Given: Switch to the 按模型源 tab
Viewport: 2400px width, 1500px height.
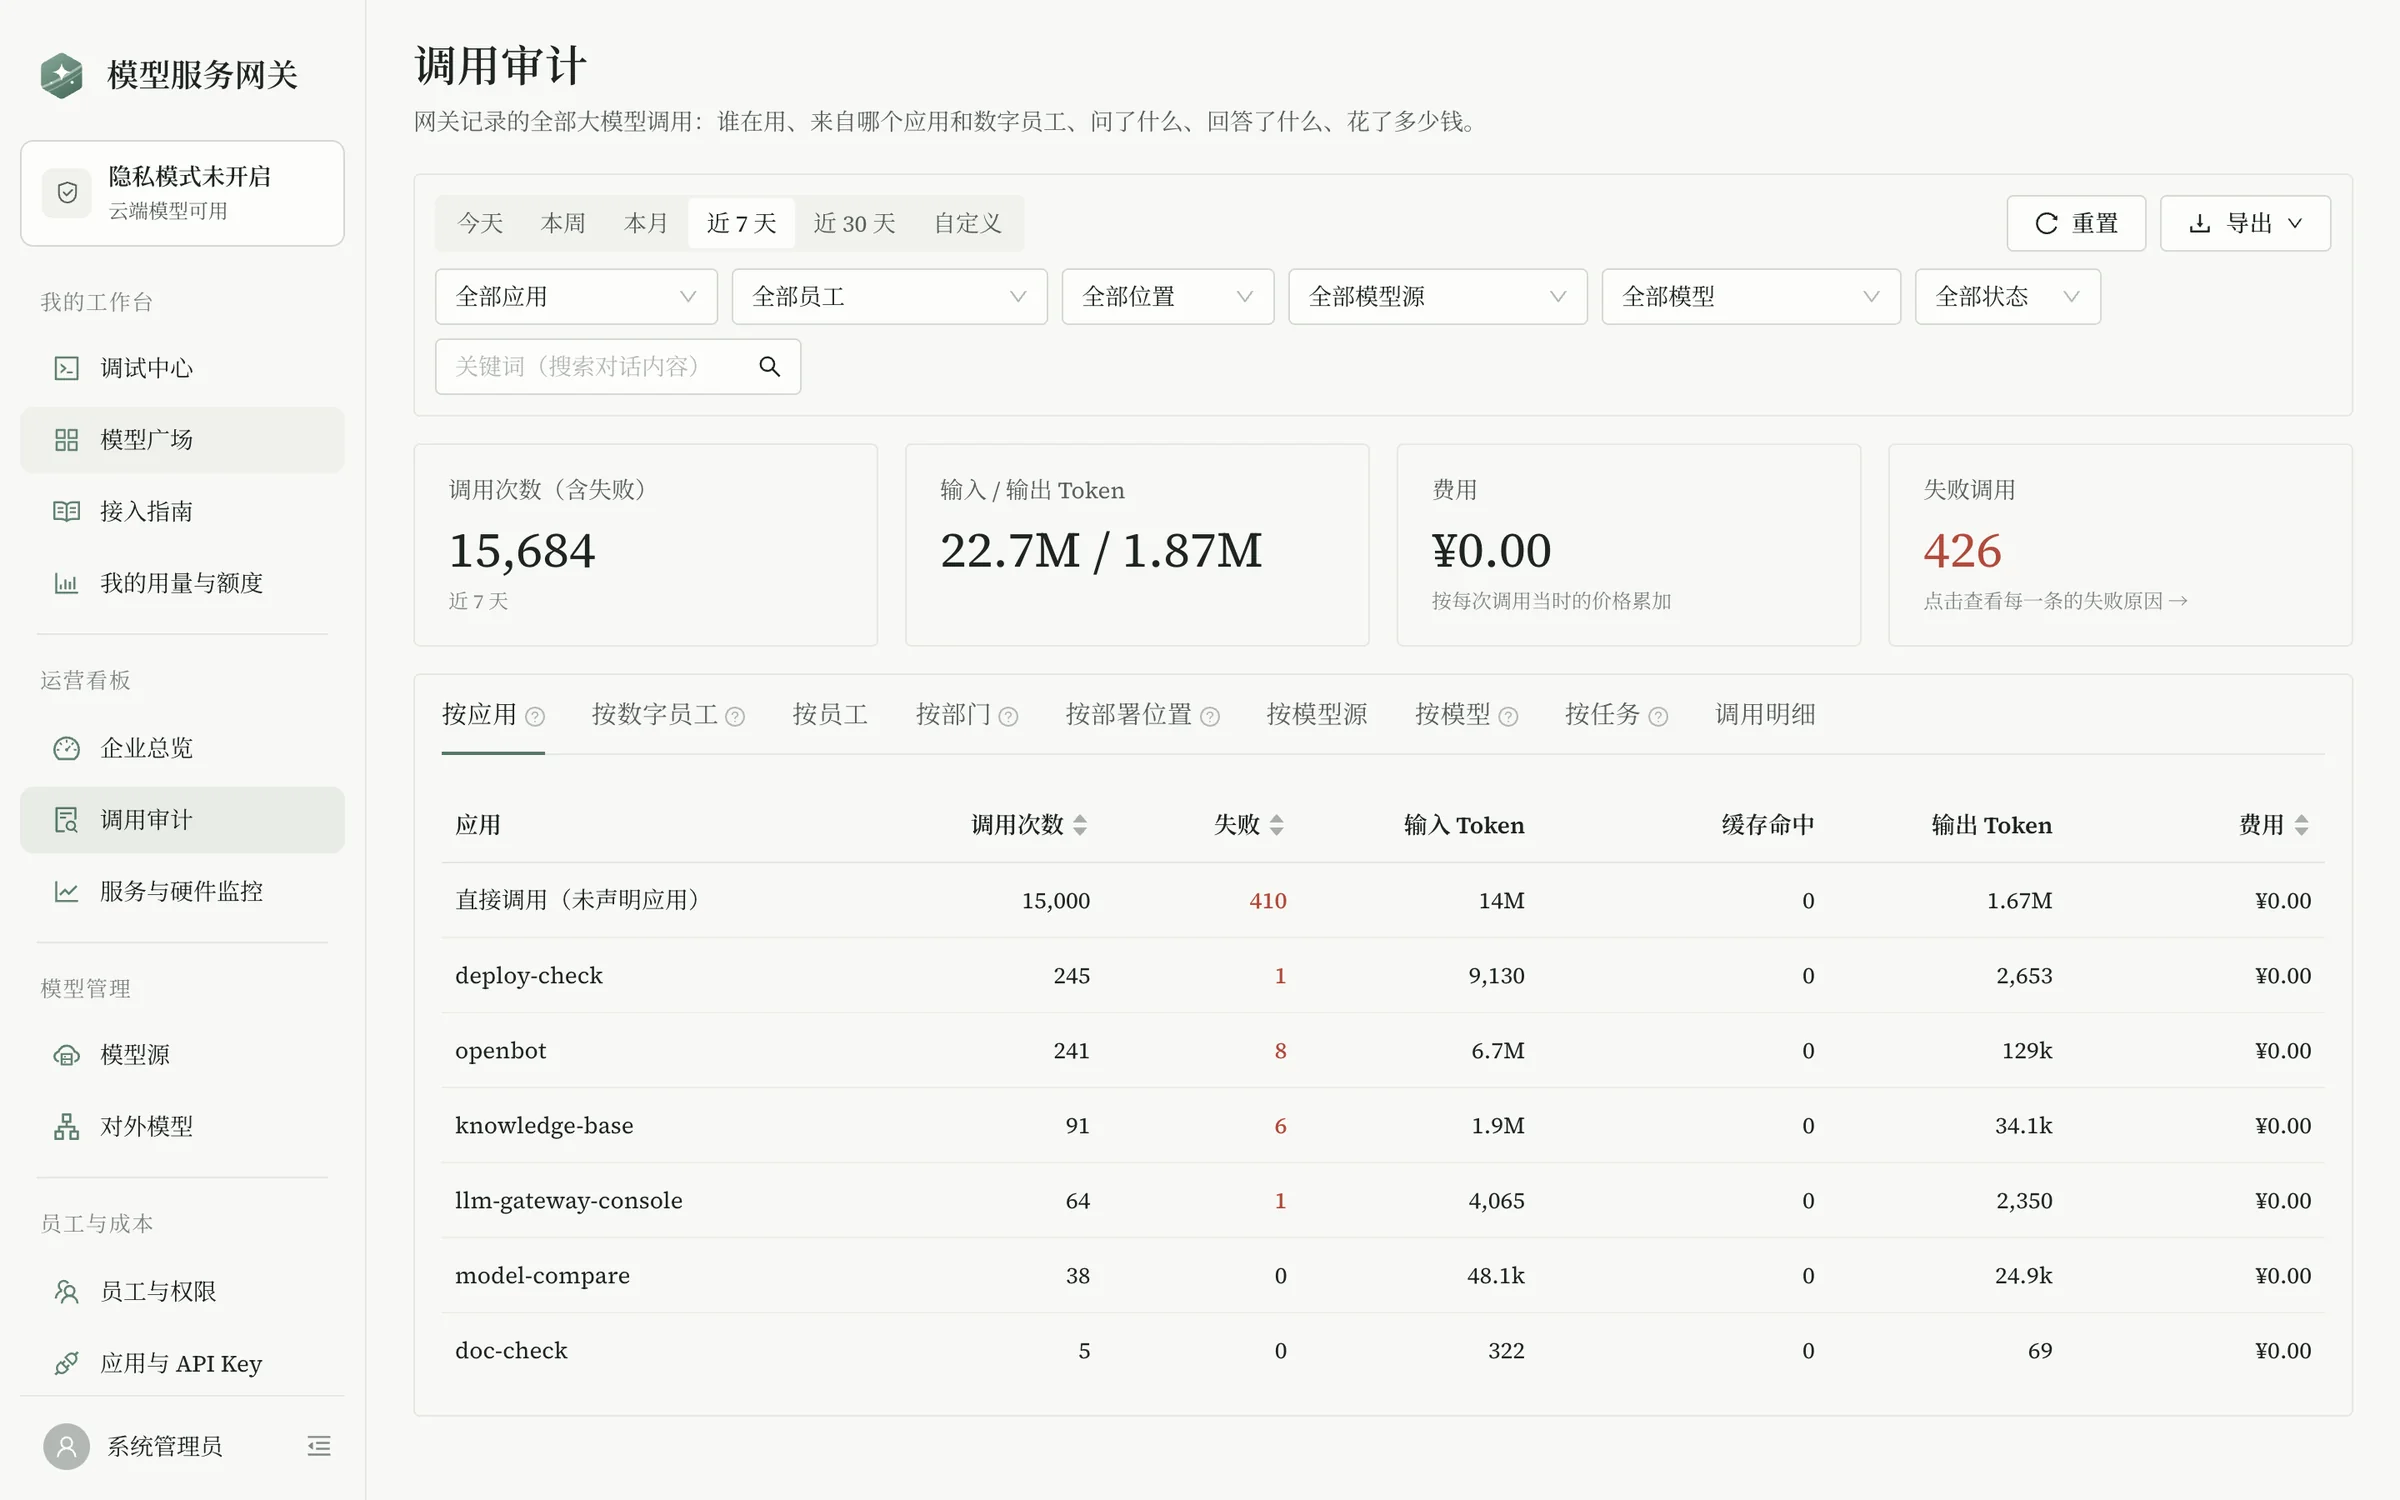Looking at the screenshot, I should [x=1317, y=715].
